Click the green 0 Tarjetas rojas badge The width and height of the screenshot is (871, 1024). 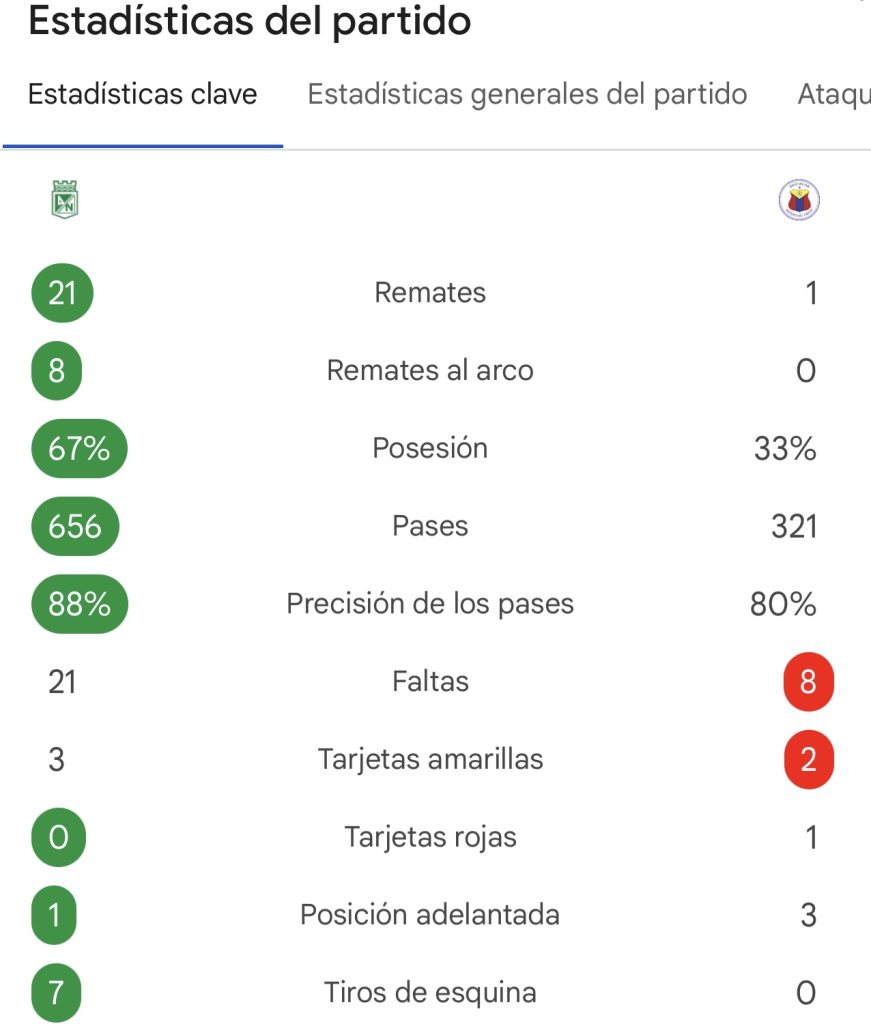point(59,837)
